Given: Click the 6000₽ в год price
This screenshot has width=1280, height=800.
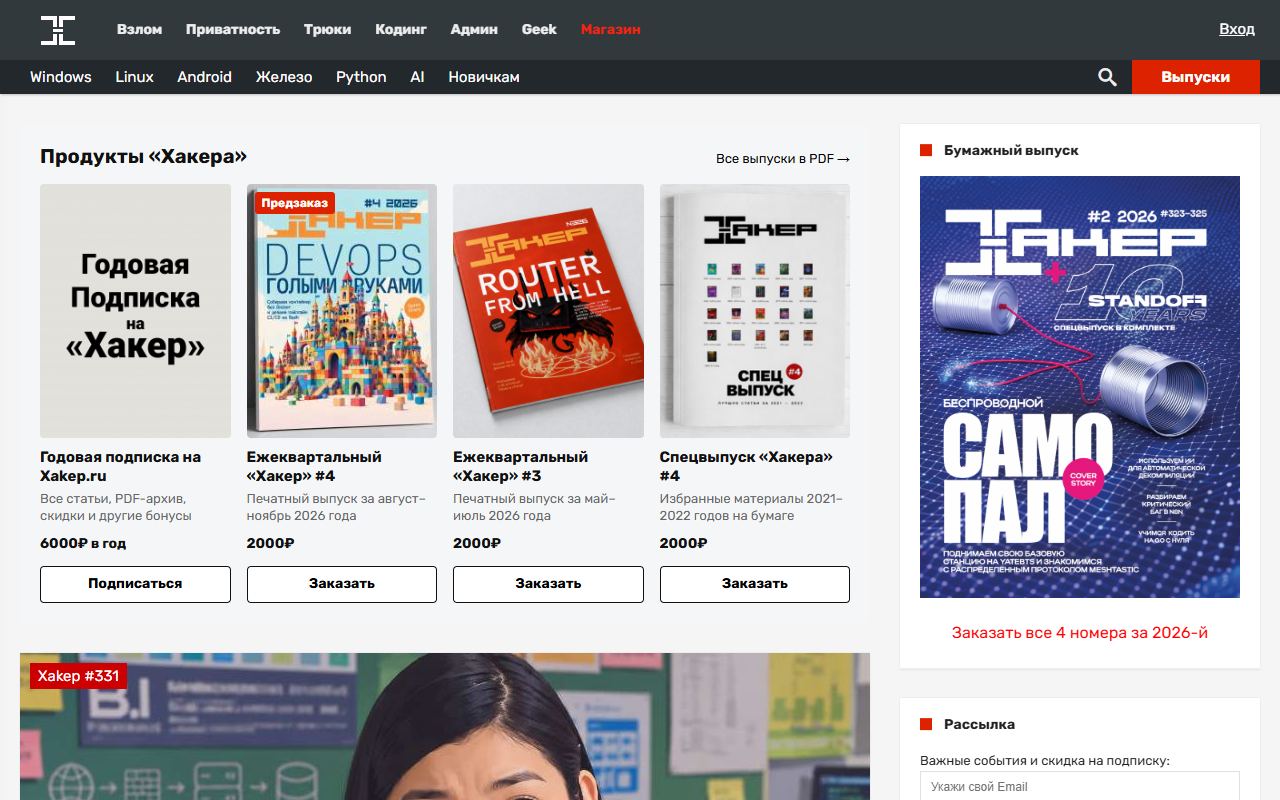Looking at the screenshot, I should 83,544.
